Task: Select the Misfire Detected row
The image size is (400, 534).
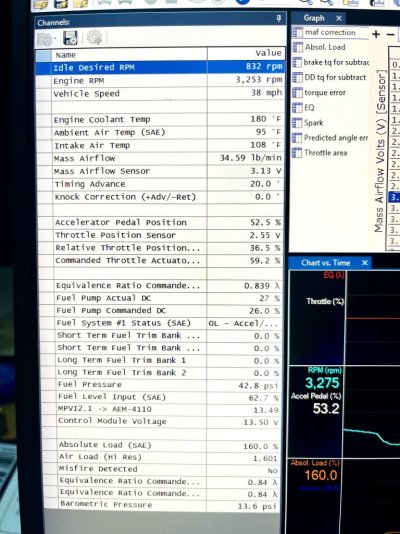Action: (x=161, y=469)
